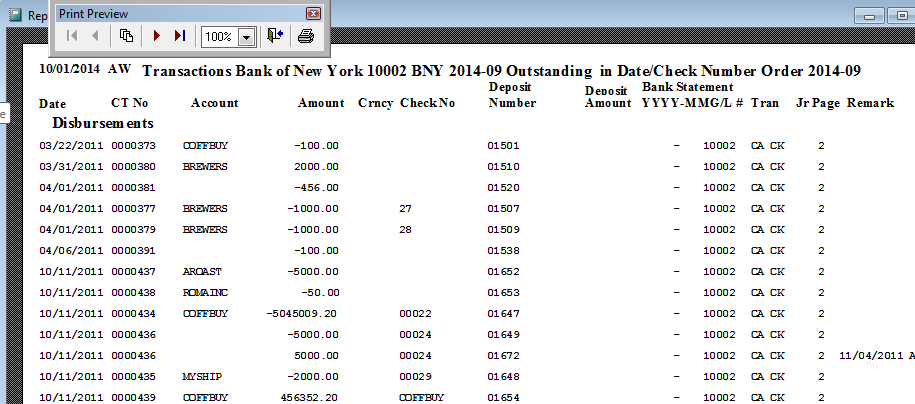915x404 pixels.
Task: Click check number 28
Action: point(406,229)
